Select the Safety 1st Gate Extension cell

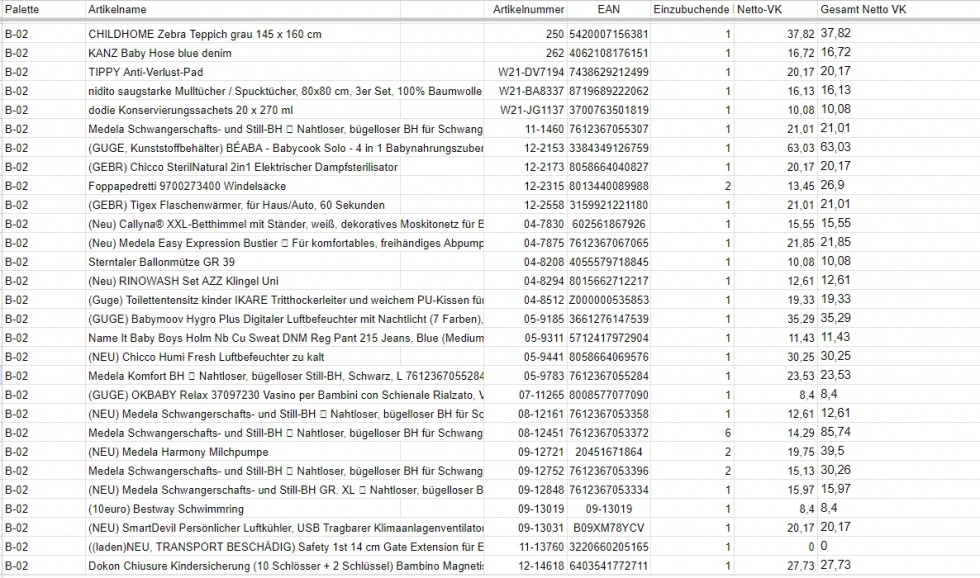(x=286, y=547)
